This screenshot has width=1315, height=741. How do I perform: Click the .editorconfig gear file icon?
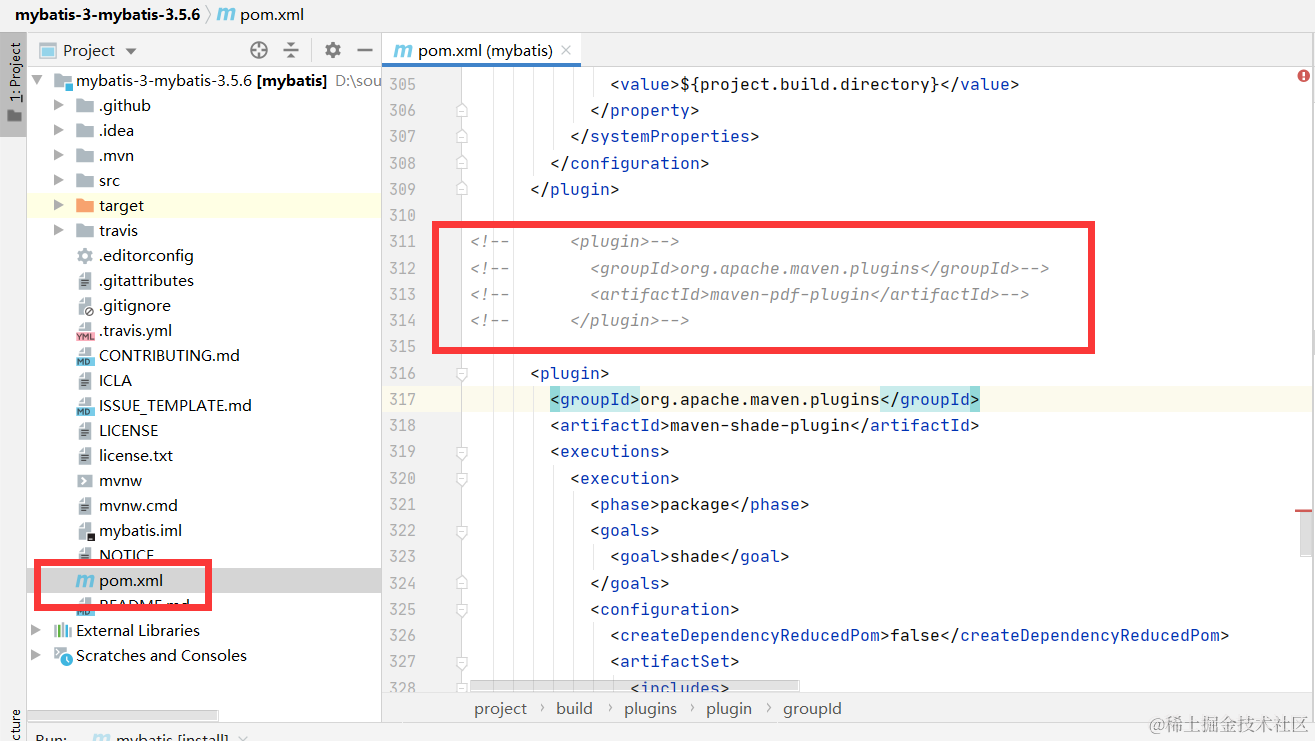coord(85,255)
